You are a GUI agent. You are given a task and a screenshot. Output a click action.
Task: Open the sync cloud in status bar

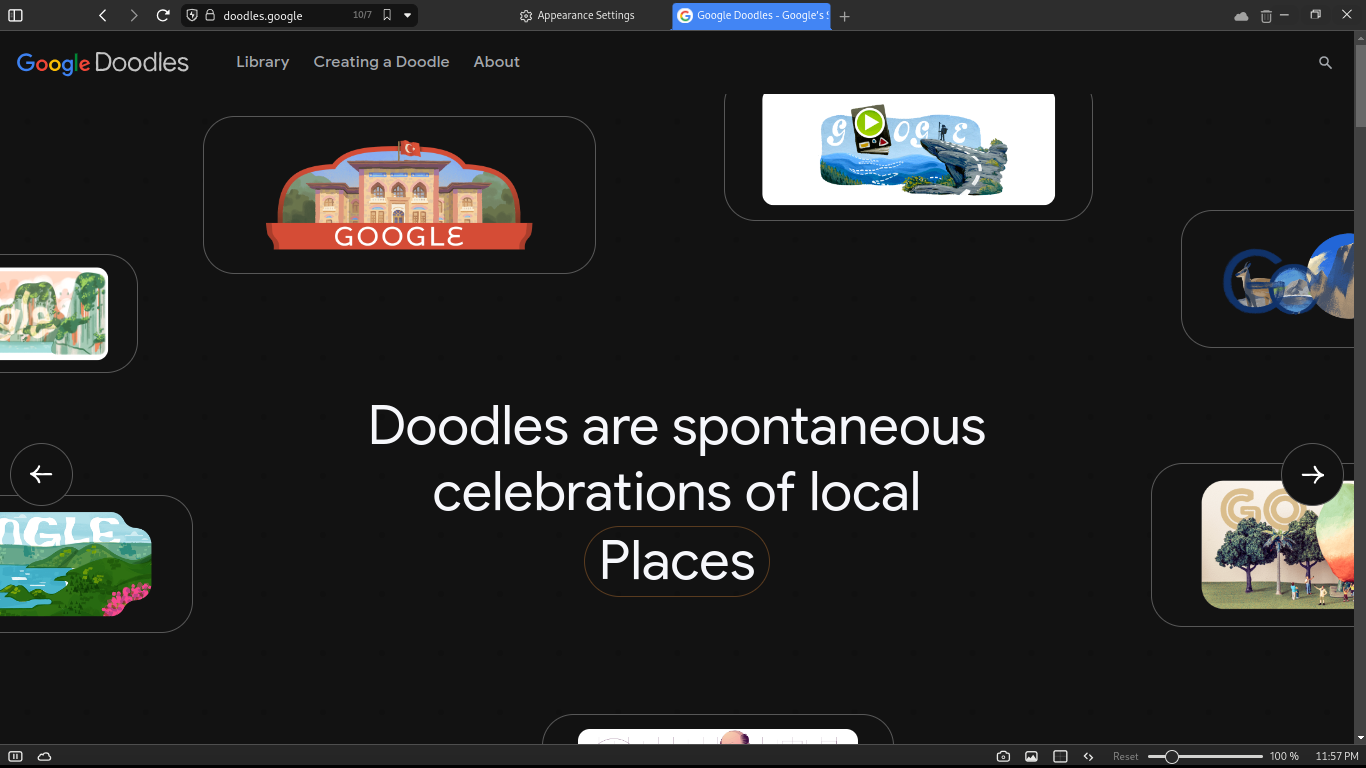coord(44,756)
